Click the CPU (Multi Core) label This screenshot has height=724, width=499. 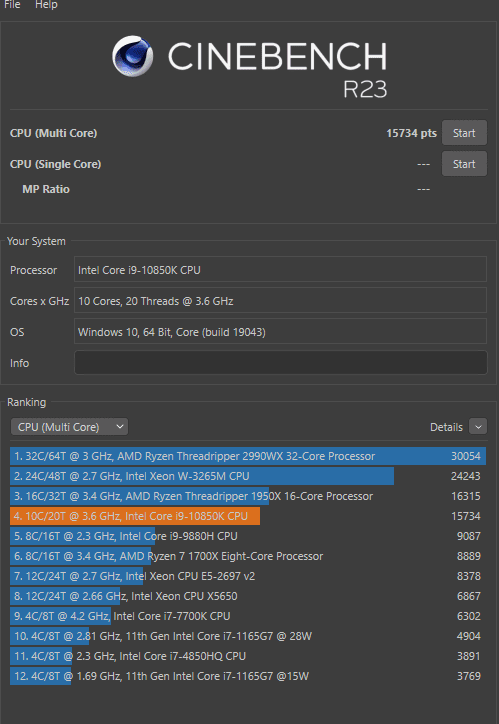click(x=54, y=133)
